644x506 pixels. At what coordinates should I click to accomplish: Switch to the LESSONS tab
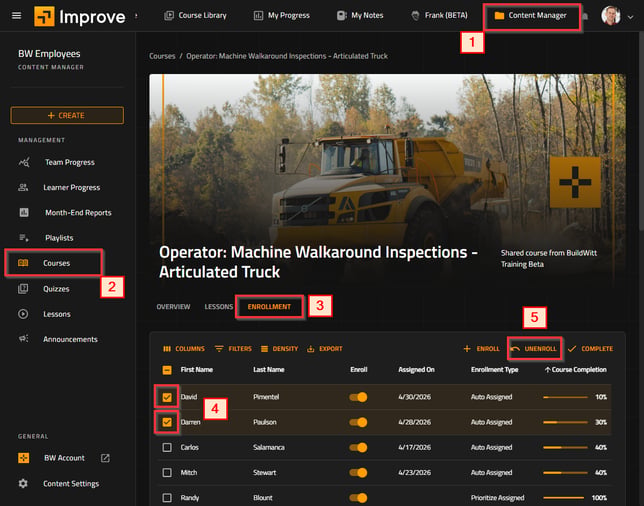pos(218,307)
